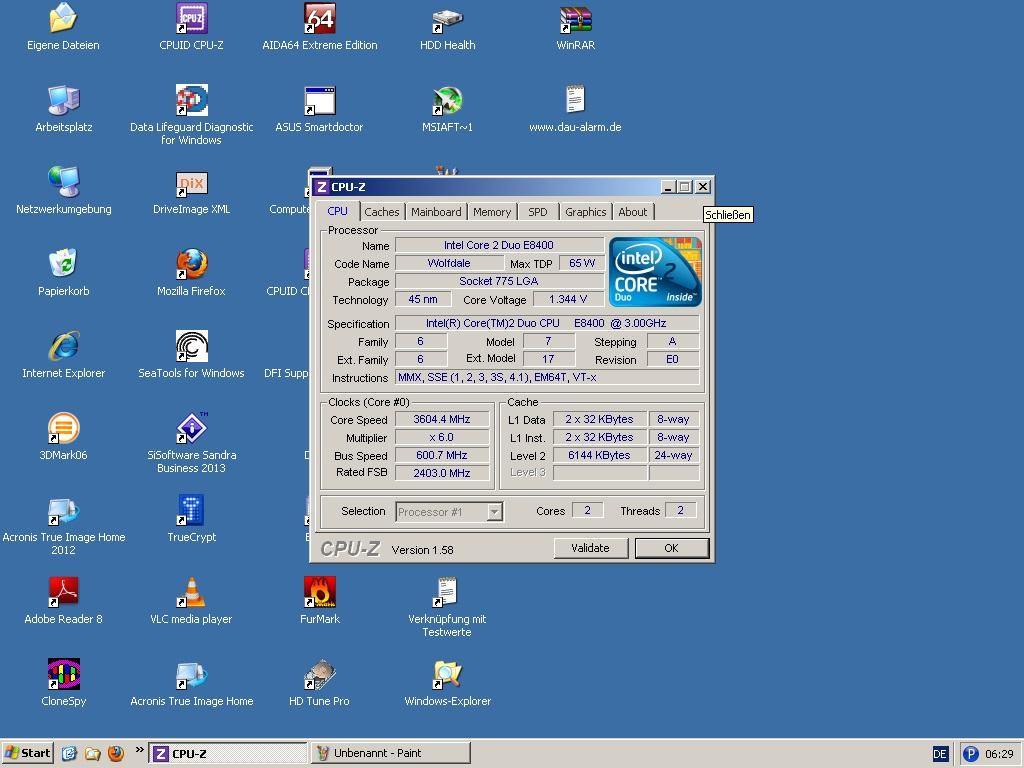Viewport: 1024px width, 768px height.
Task: Click the '1.344 V' core voltage value
Action: pos(568,299)
